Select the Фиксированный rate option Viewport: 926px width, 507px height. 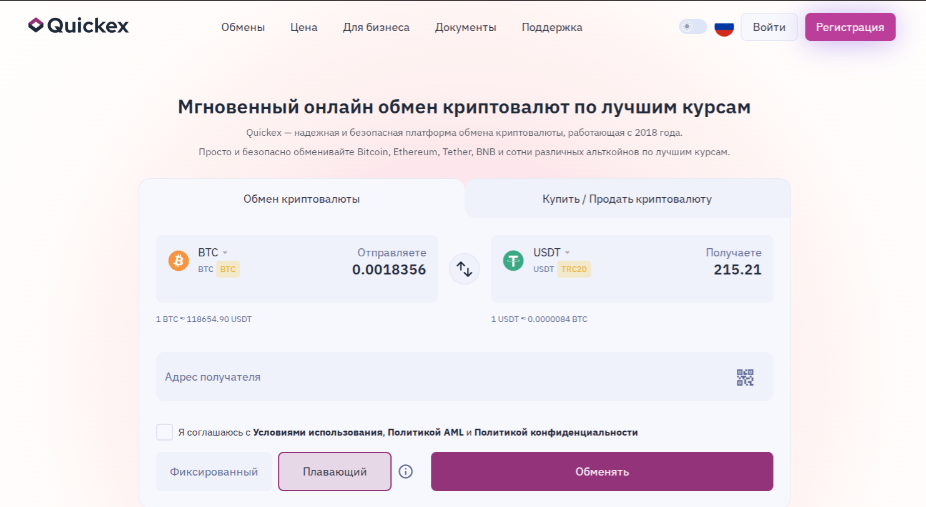coord(214,472)
